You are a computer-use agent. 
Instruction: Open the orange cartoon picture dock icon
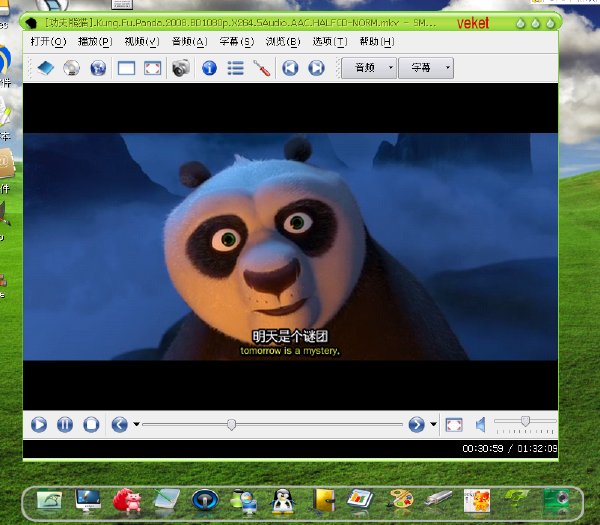(477, 501)
